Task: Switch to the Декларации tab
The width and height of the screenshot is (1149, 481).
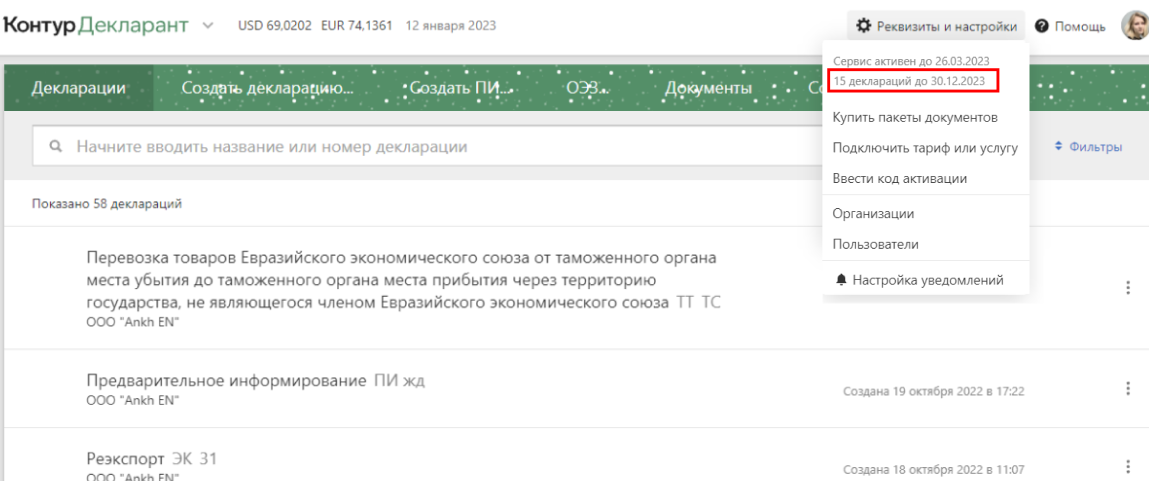Action: point(78,88)
